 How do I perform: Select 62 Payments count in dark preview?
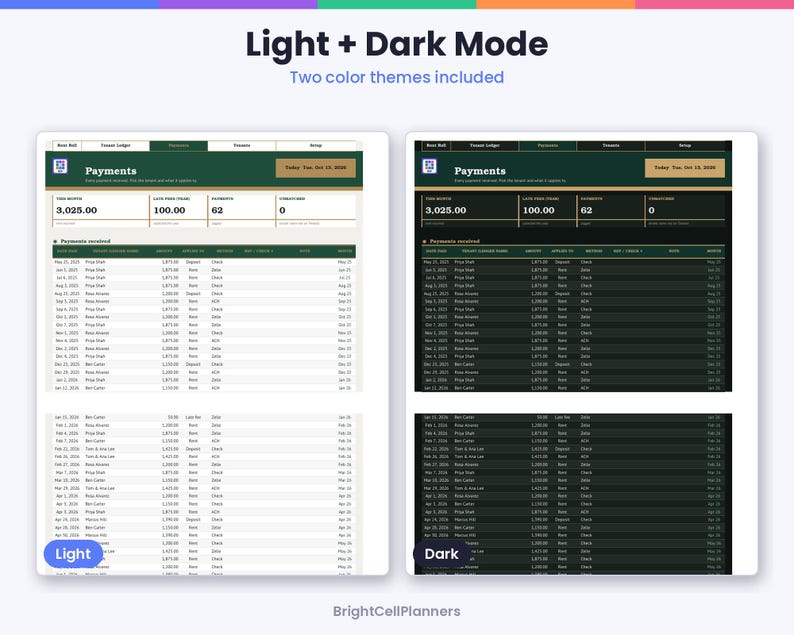(586, 210)
